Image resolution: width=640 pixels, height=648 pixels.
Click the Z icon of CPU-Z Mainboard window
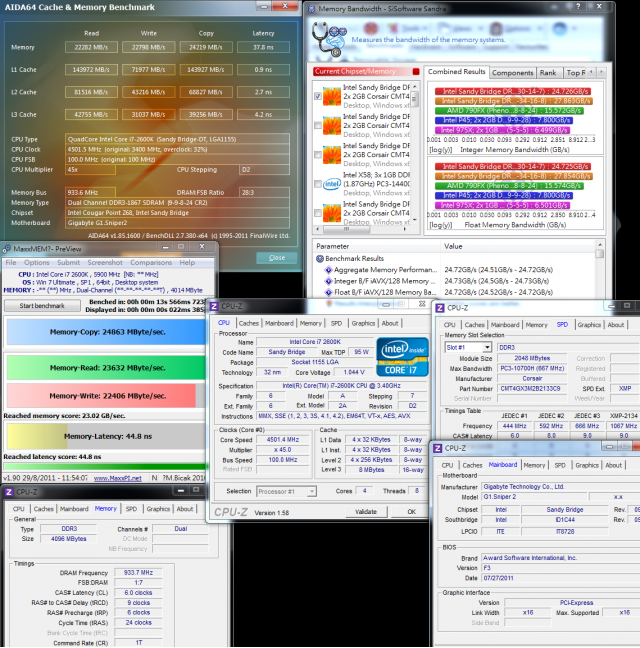[x=438, y=448]
